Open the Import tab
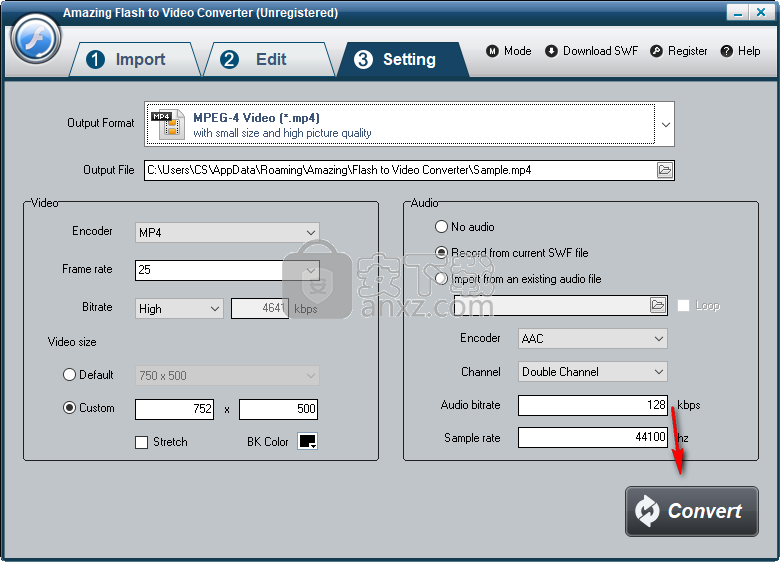Image resolution: width=780 pixels, height=562 pixels. tap(134, 59)
